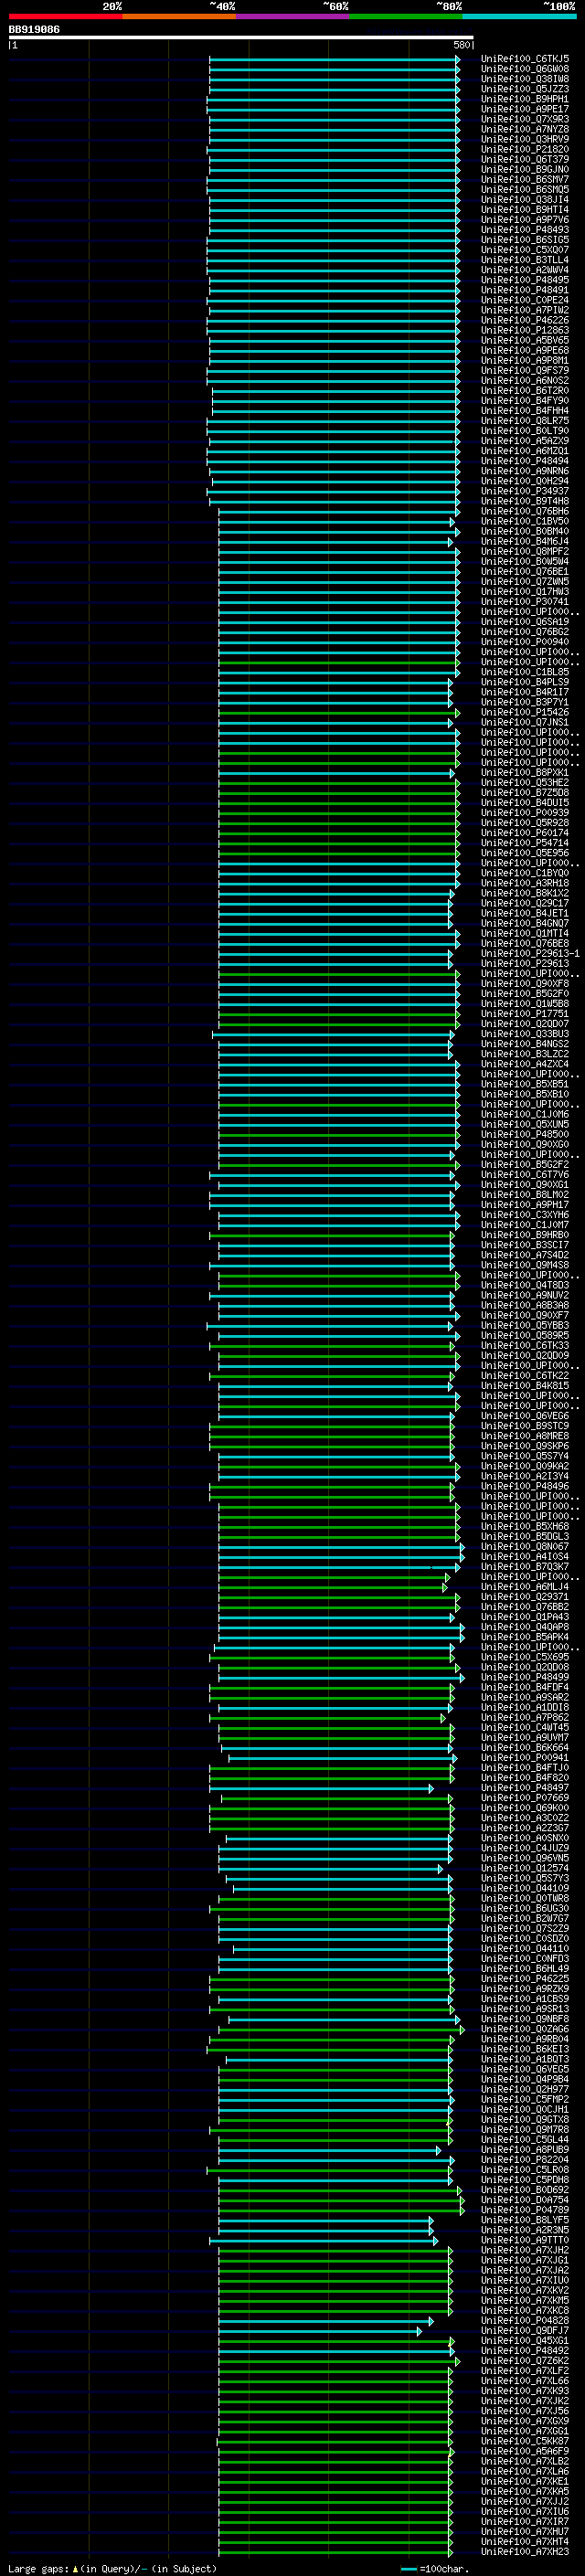585x2576 pixels.
Task: Click hit label UniRef100_P48494
Action: 525,461
